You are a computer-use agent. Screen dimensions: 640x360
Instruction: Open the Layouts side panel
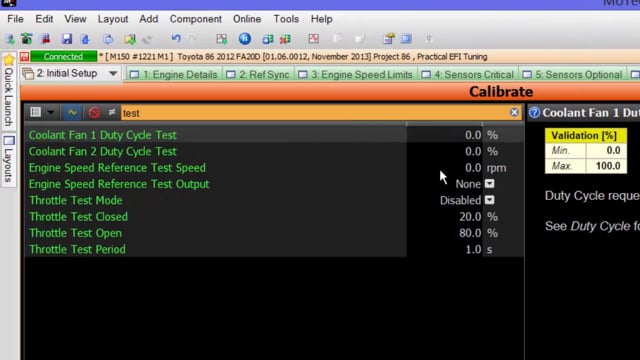click(x=9, y=160)
